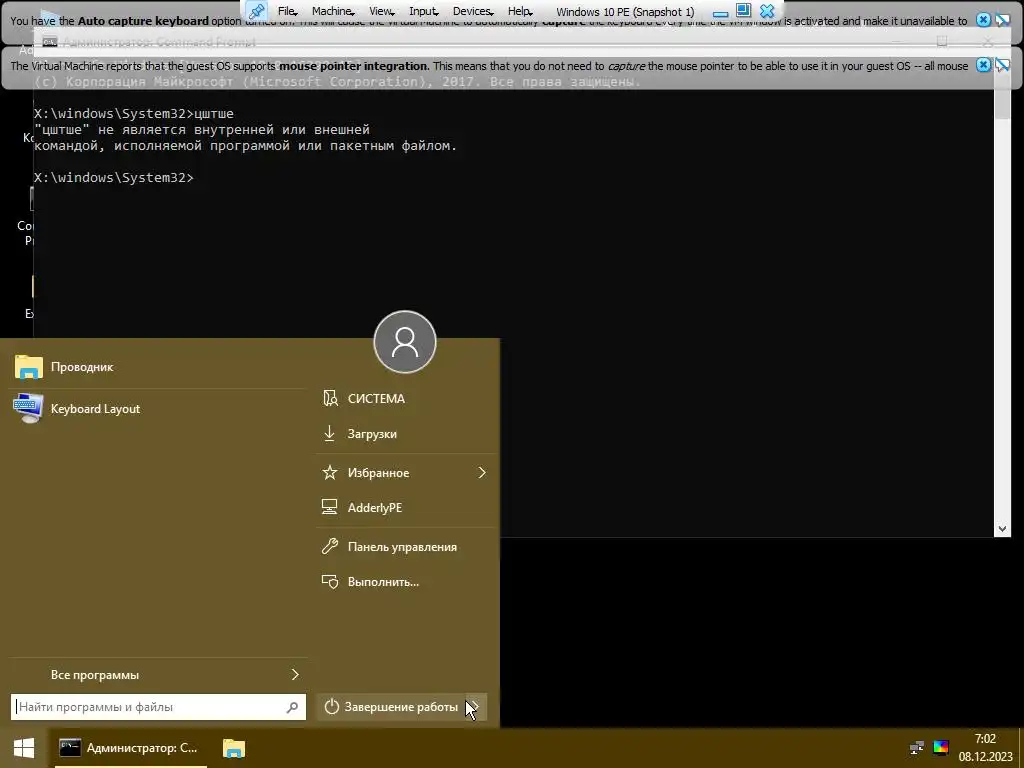Open File Explorer from the taskbar

pos(234,748)
